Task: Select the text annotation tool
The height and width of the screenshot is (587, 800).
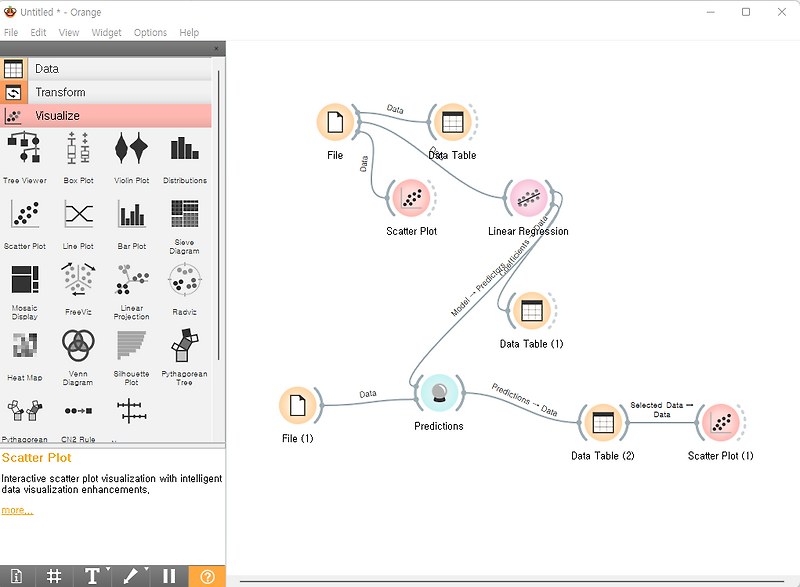Action: (x=92, y=576)
